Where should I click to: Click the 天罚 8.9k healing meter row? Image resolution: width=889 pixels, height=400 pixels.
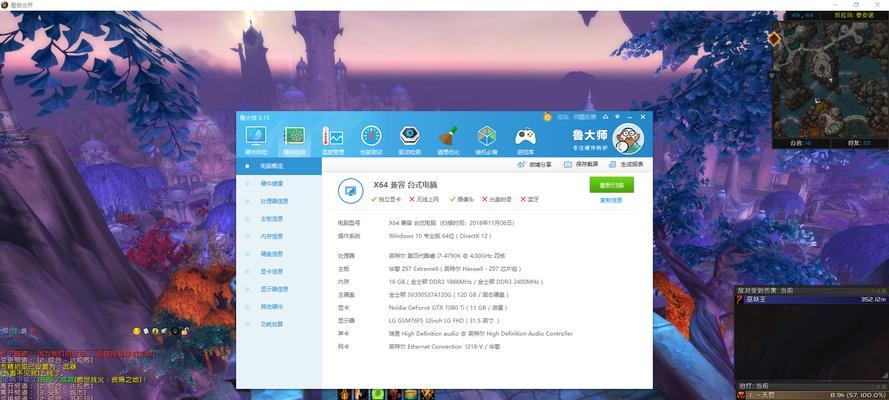[811, 395]
